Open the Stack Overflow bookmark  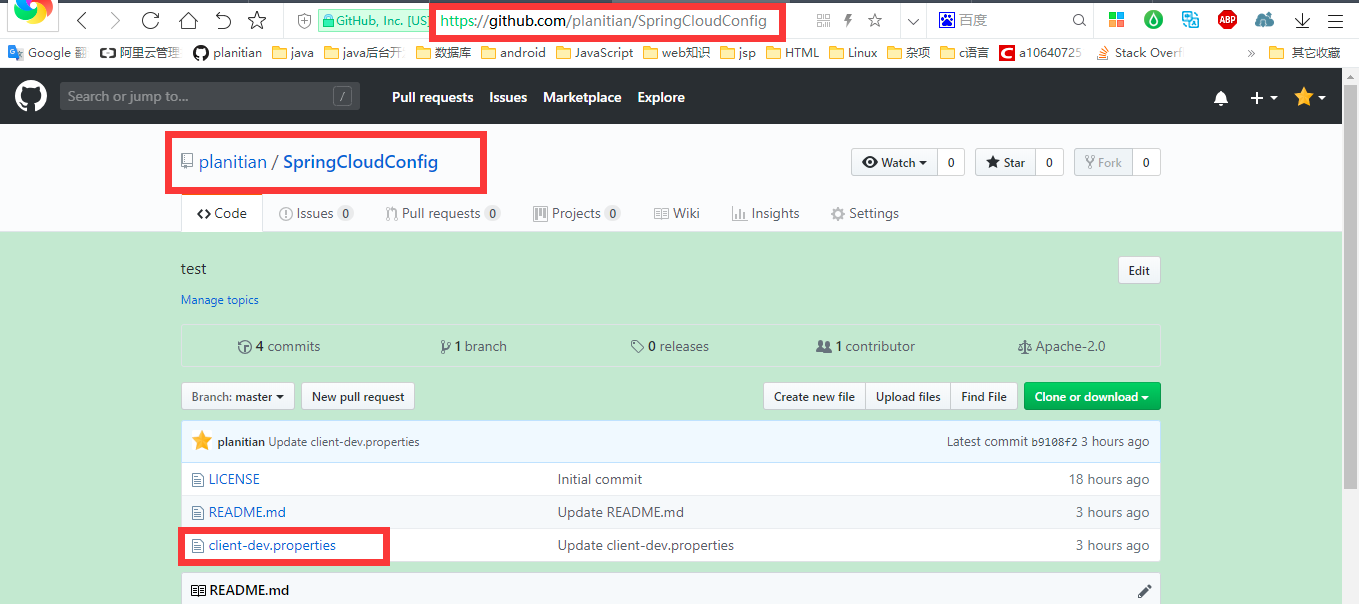1139,52
